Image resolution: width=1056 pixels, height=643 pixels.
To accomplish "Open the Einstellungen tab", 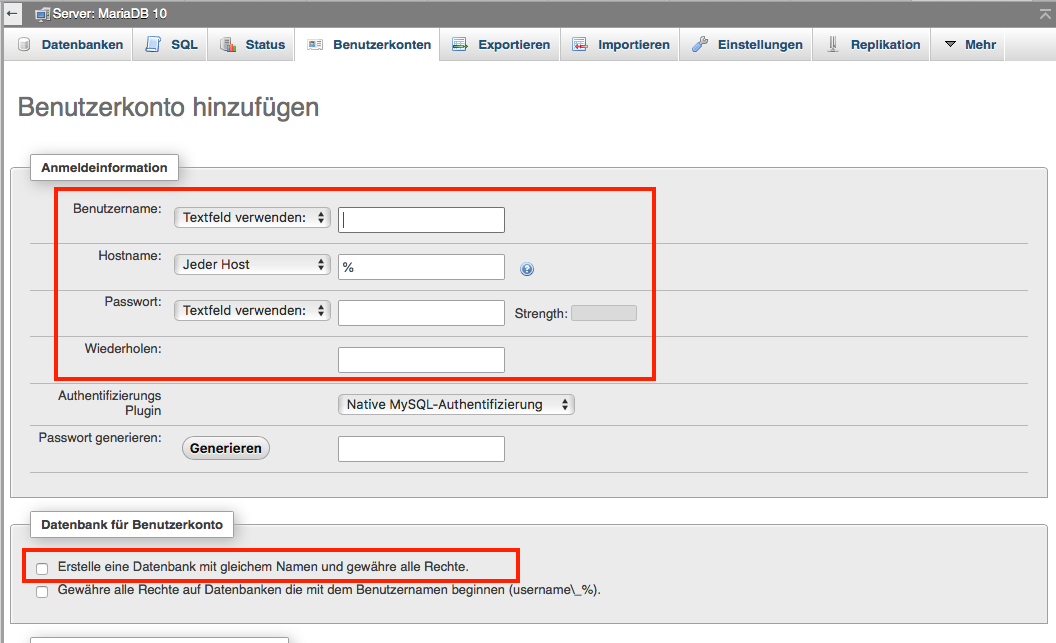I will [x=747, y=45].
